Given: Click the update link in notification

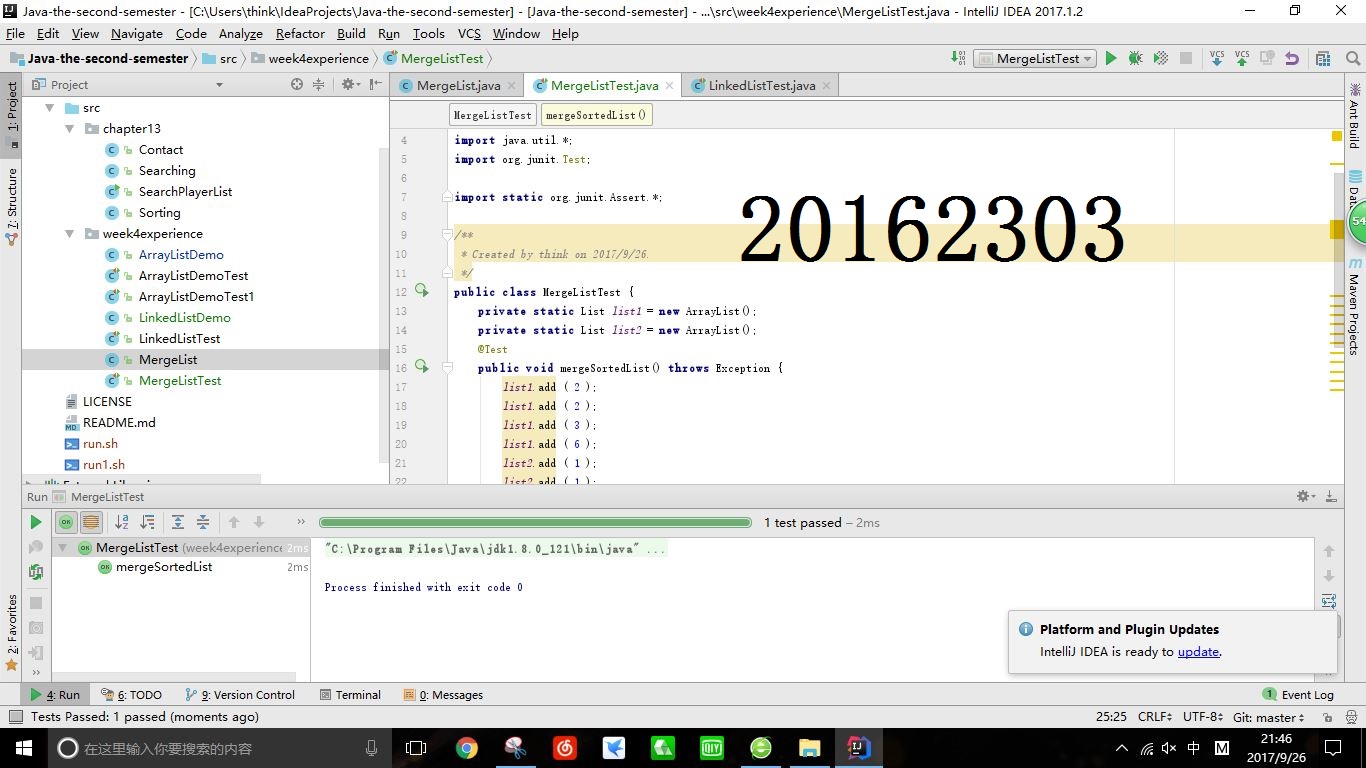Looking at the screenshot, I should pos(1198,652).
